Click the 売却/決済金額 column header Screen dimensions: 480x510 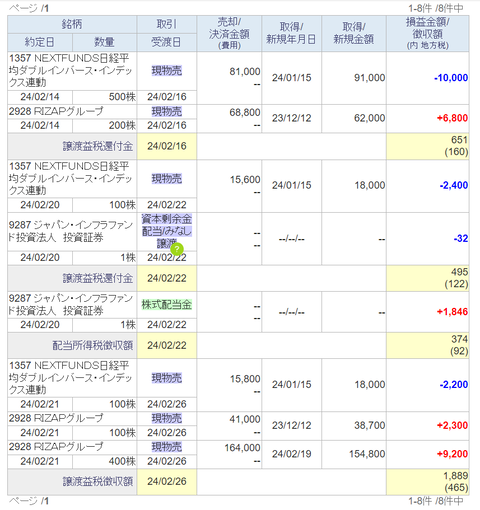229,34
